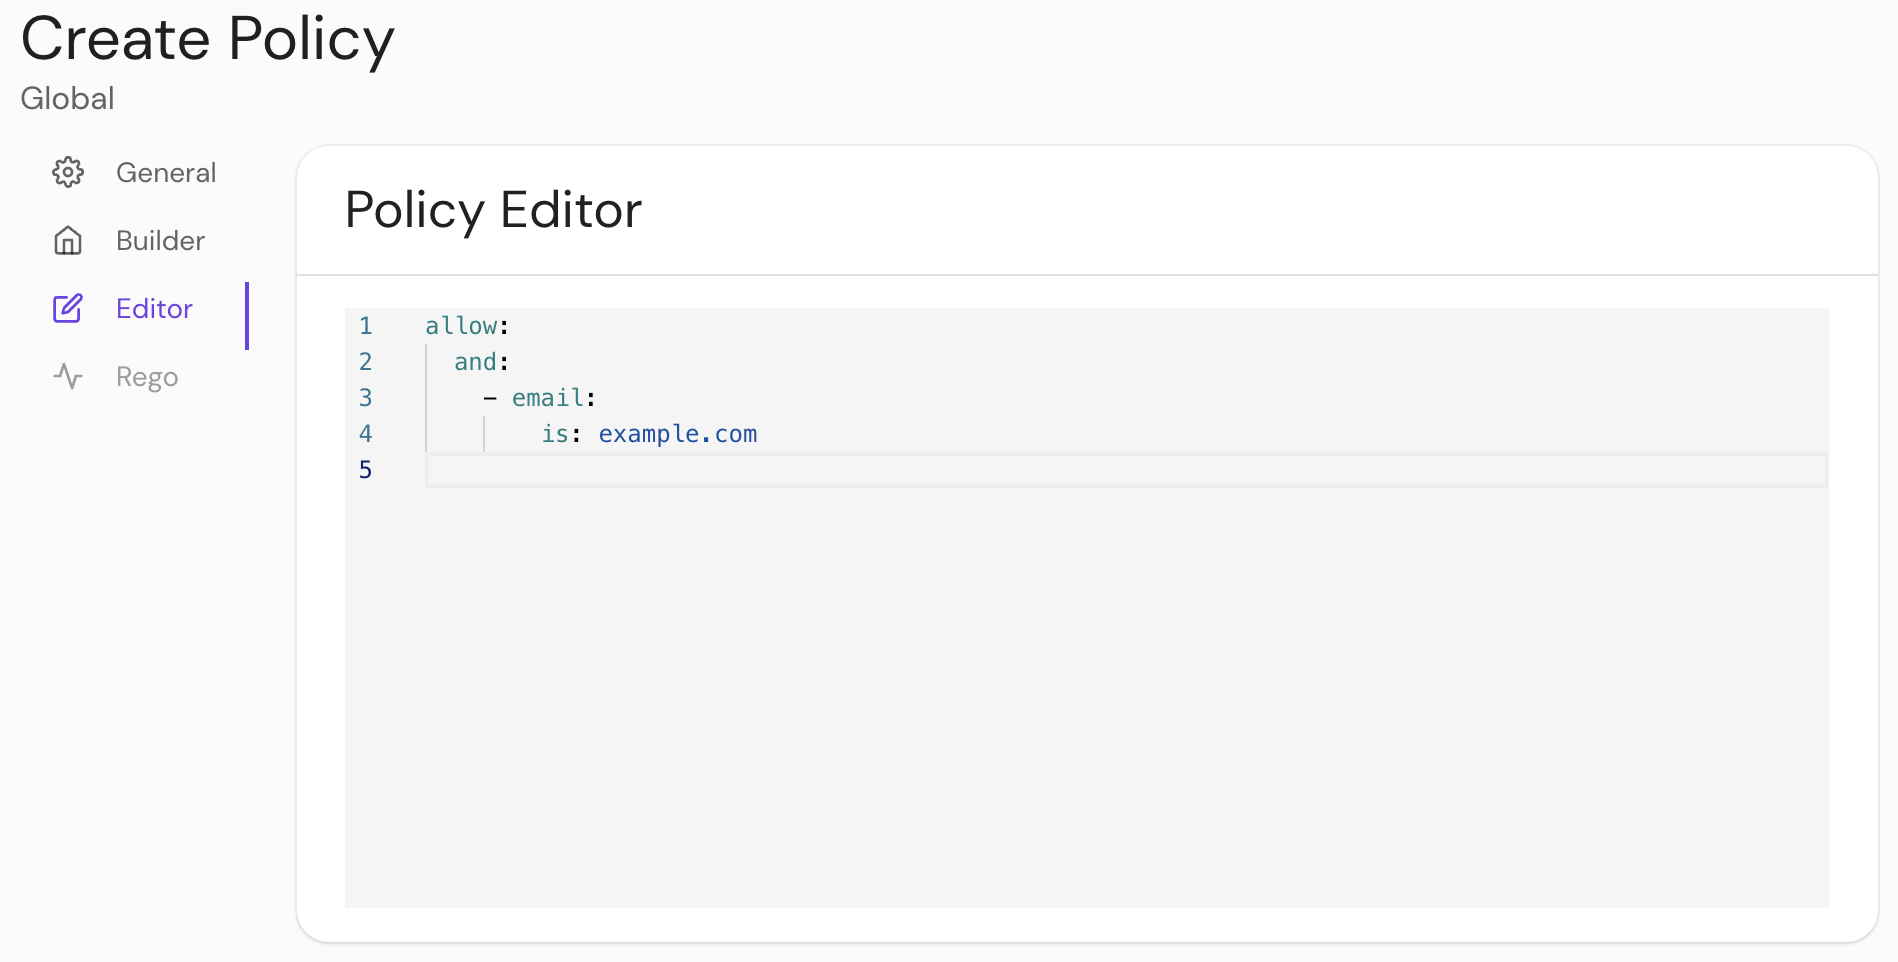
Task: Click the gear icon beside General
Action: point(67,172)
